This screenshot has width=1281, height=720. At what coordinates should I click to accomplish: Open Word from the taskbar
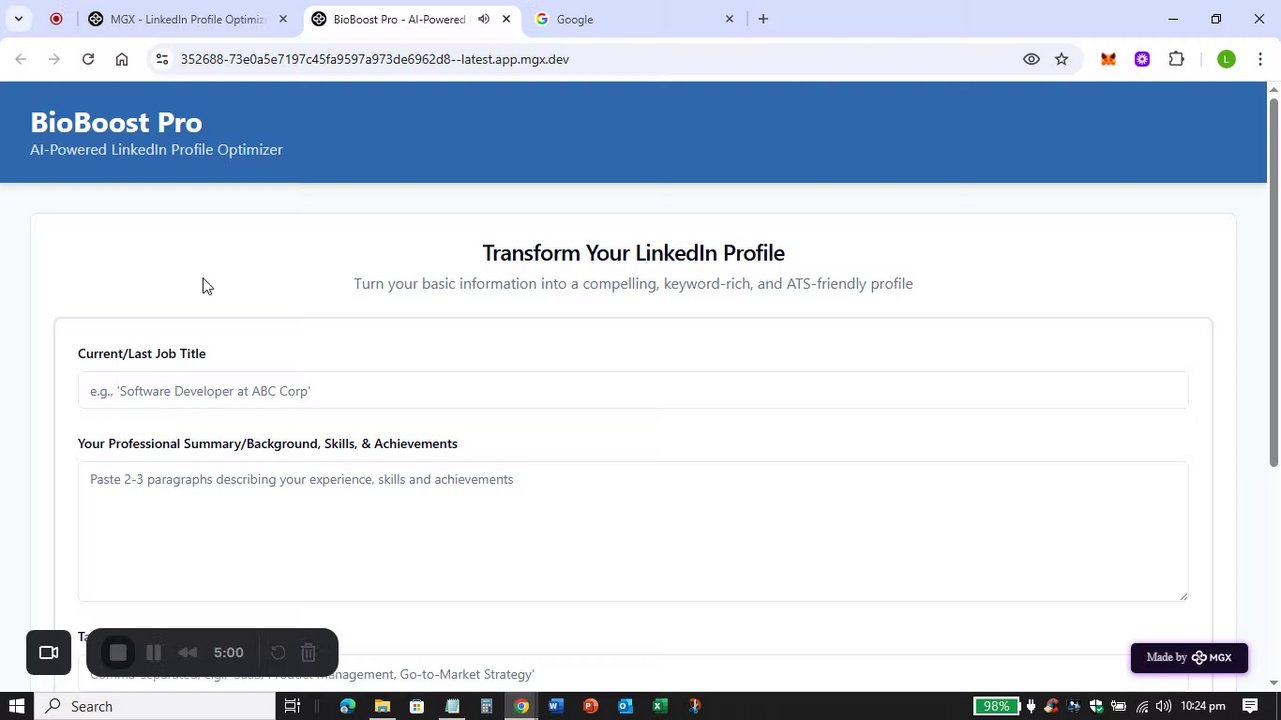[556, 706]
